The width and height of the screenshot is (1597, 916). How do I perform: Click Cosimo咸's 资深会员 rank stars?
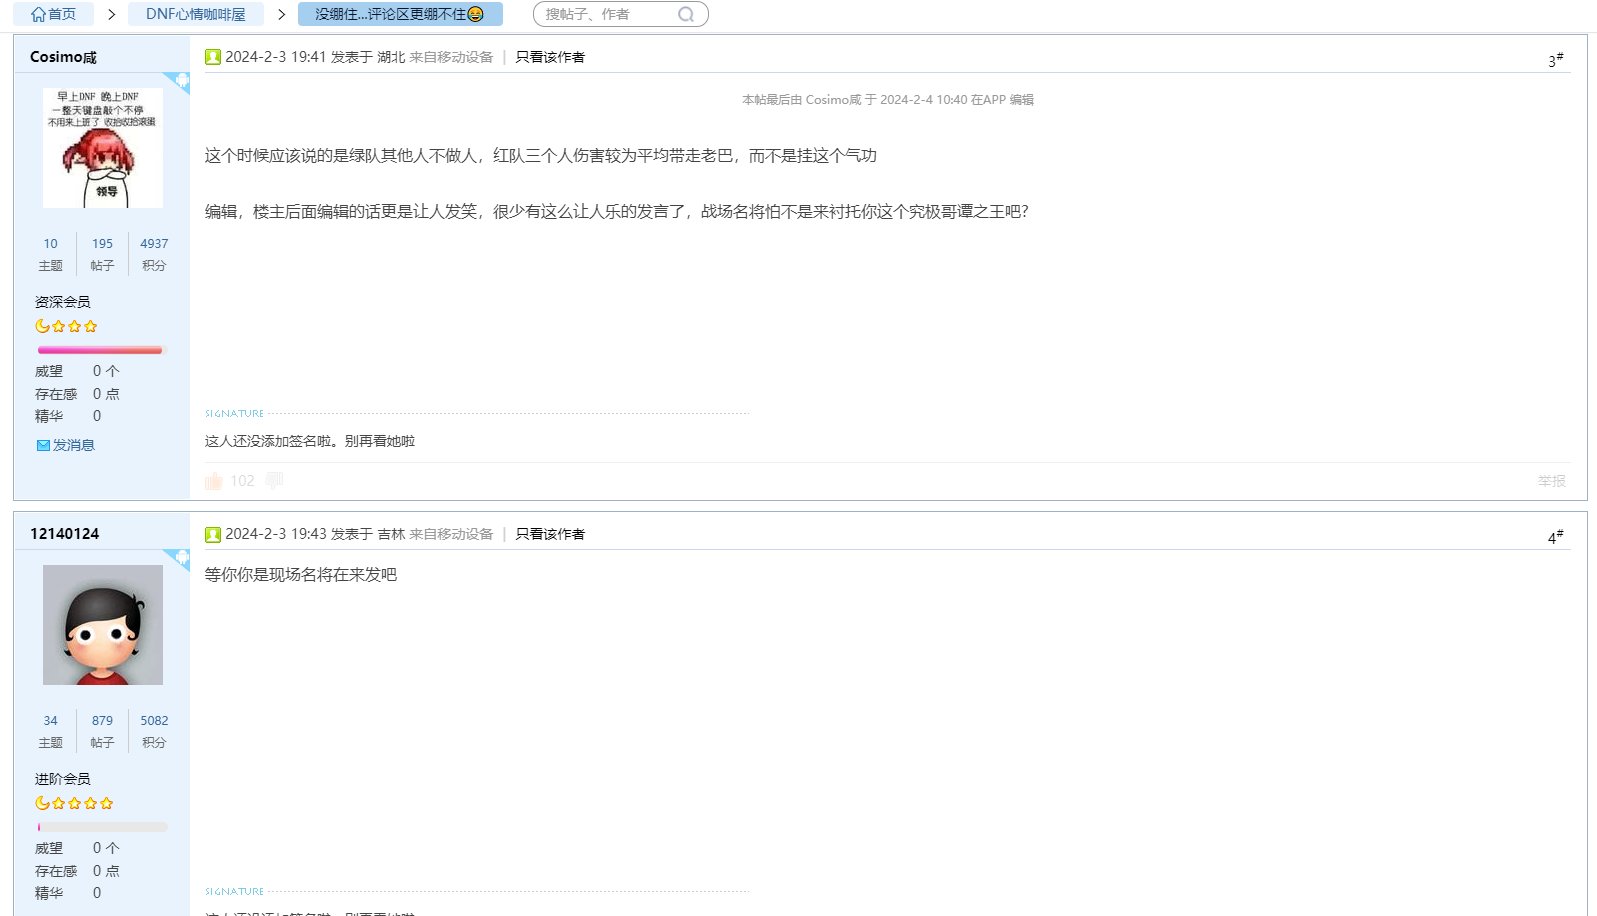click(x=66, y=326)
